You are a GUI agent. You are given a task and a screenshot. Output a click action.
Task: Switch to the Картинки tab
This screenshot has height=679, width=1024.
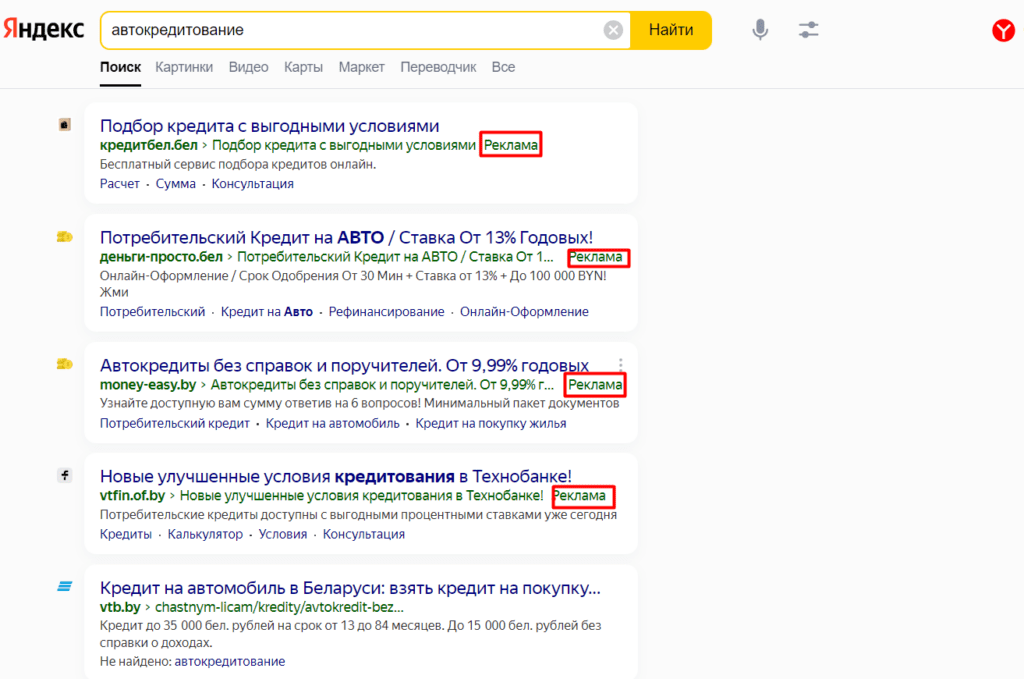[x=184, y=67]
